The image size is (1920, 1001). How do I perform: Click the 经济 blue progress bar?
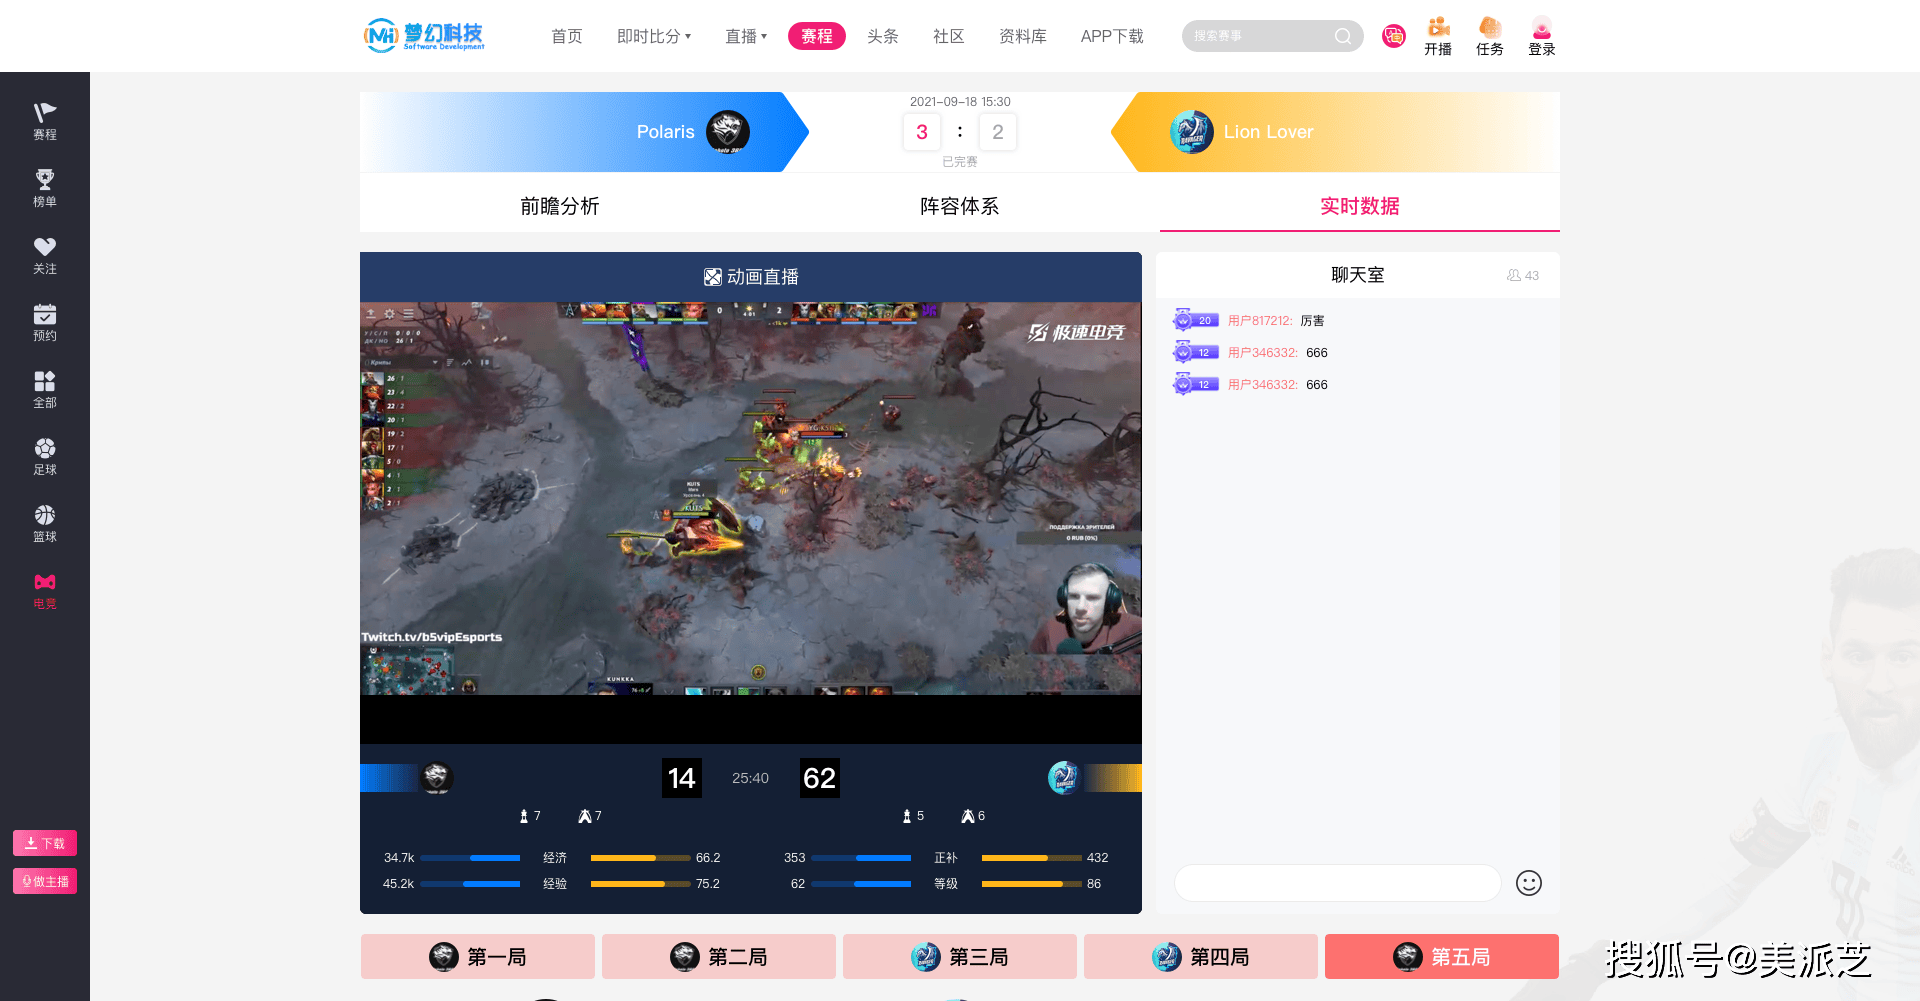click(470, 858)
